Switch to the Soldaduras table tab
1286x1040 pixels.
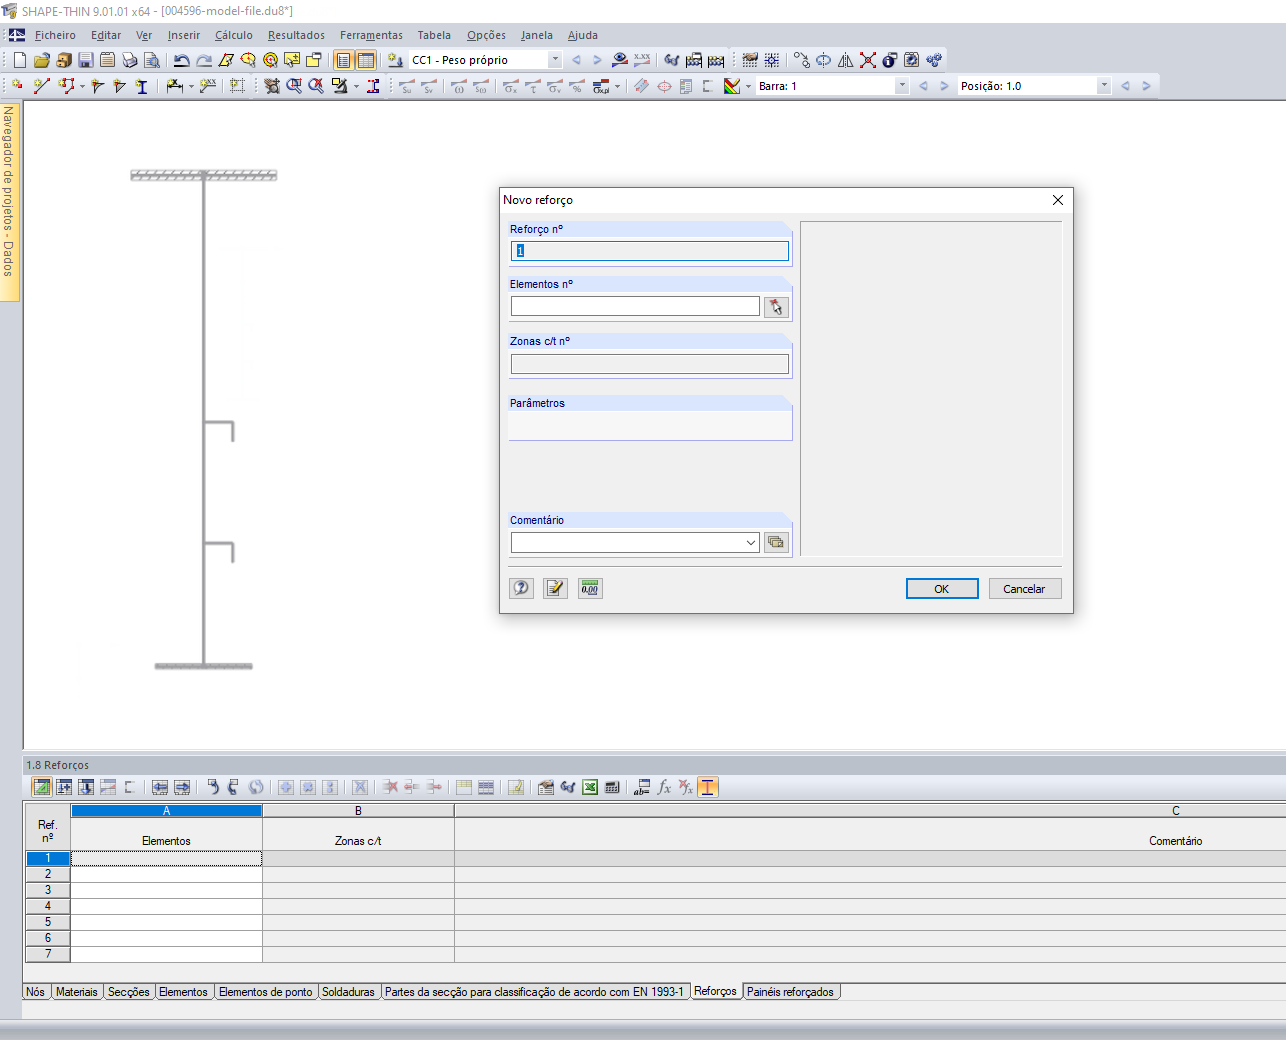348,992
